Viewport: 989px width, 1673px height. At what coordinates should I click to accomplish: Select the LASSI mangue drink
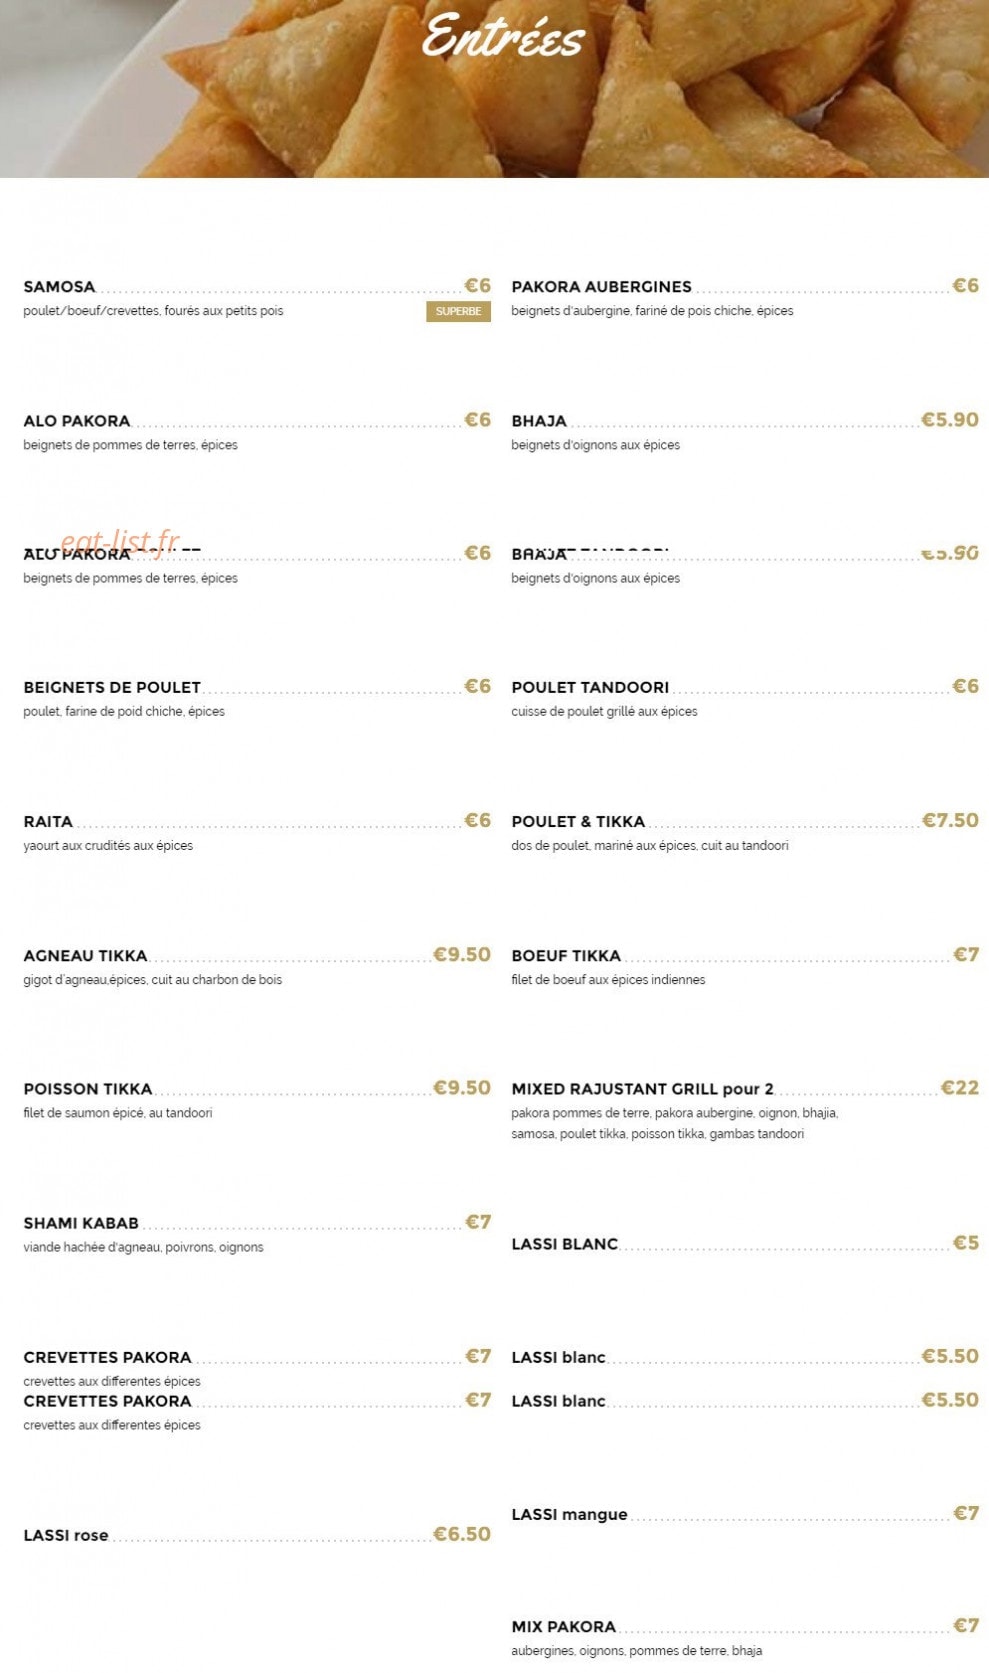coord(569,1515)
